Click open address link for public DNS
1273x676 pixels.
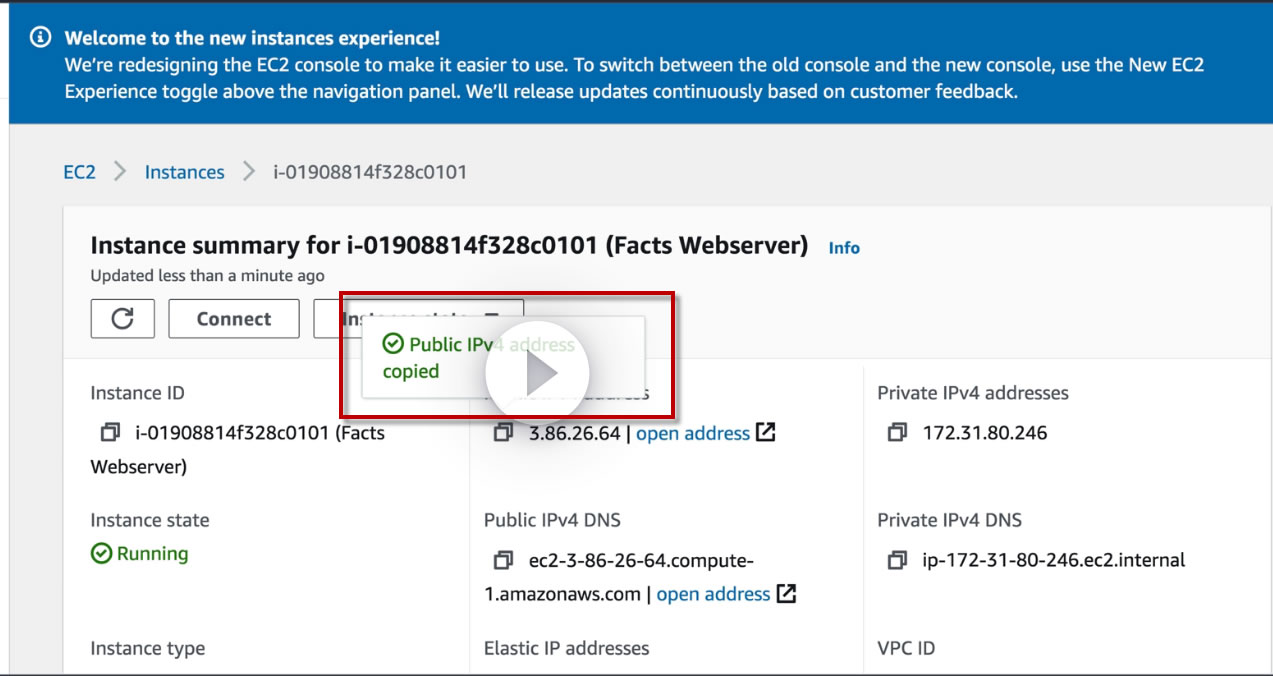(713, 594)
